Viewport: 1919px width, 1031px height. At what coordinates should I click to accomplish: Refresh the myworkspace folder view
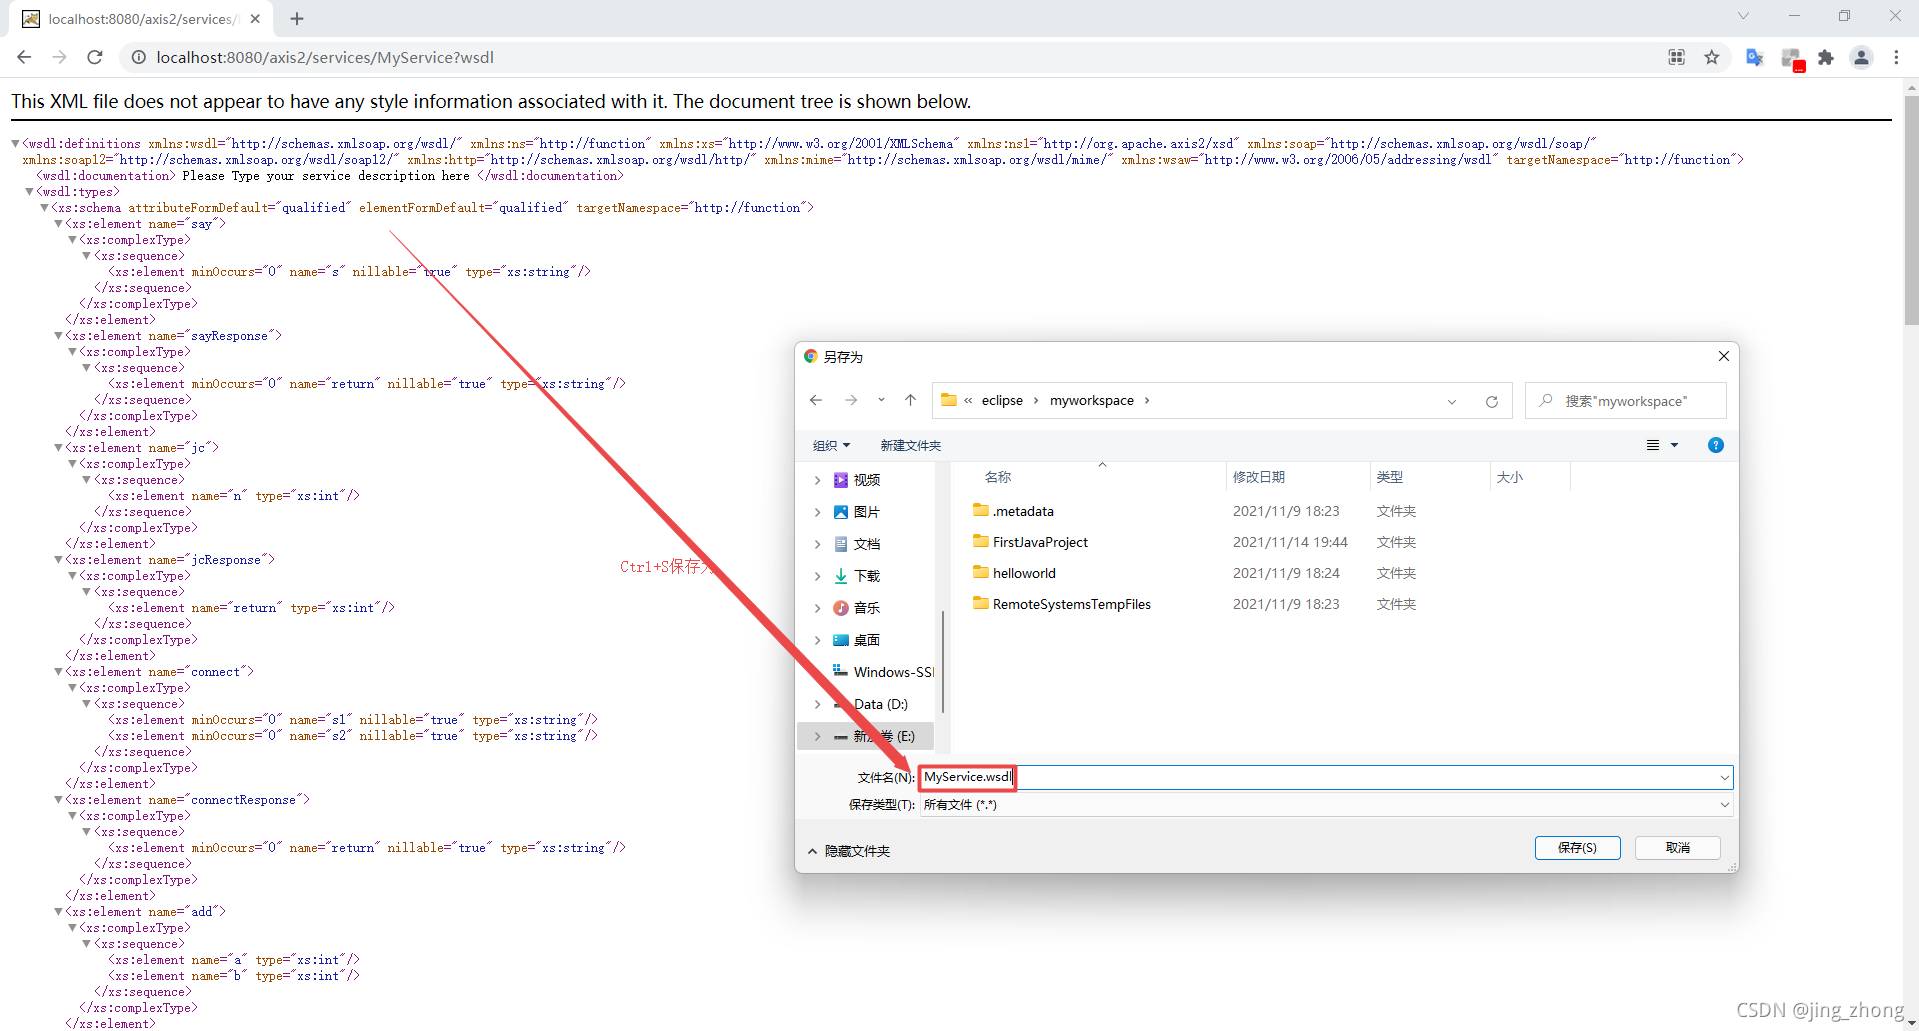tap(1491, 401)
